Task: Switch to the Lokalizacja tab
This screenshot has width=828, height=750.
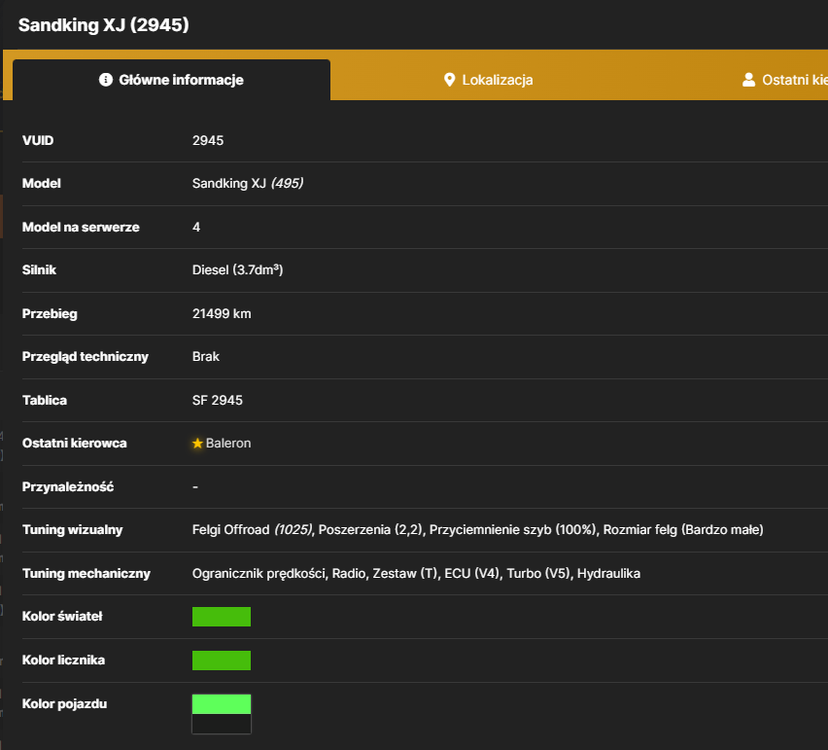Action: pyautogui.click(x=488, y=80)
